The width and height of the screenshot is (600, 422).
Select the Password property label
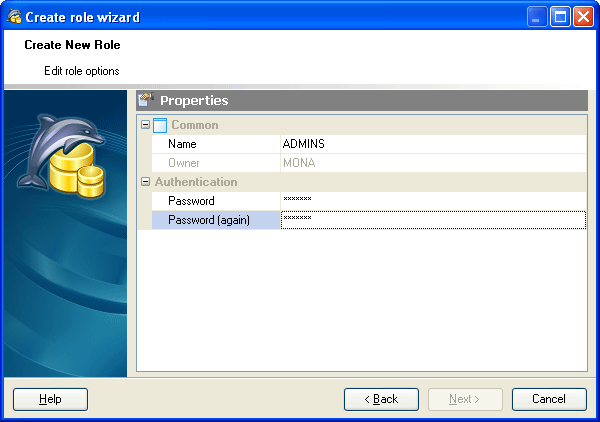(191, 201)
